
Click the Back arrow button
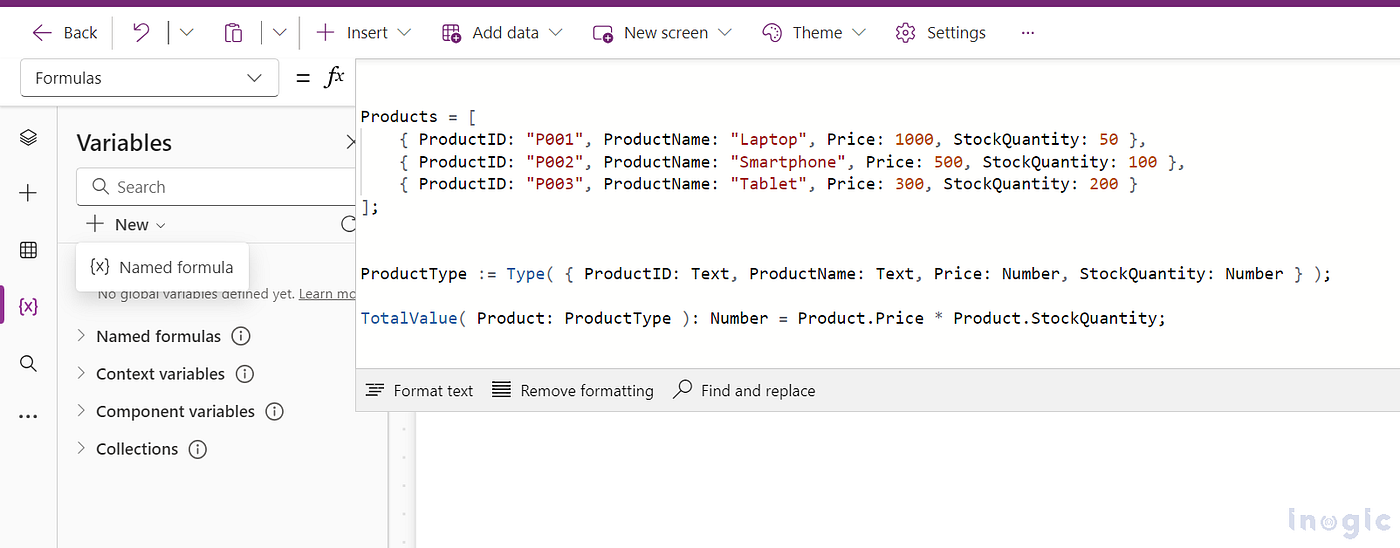(64, 33)
